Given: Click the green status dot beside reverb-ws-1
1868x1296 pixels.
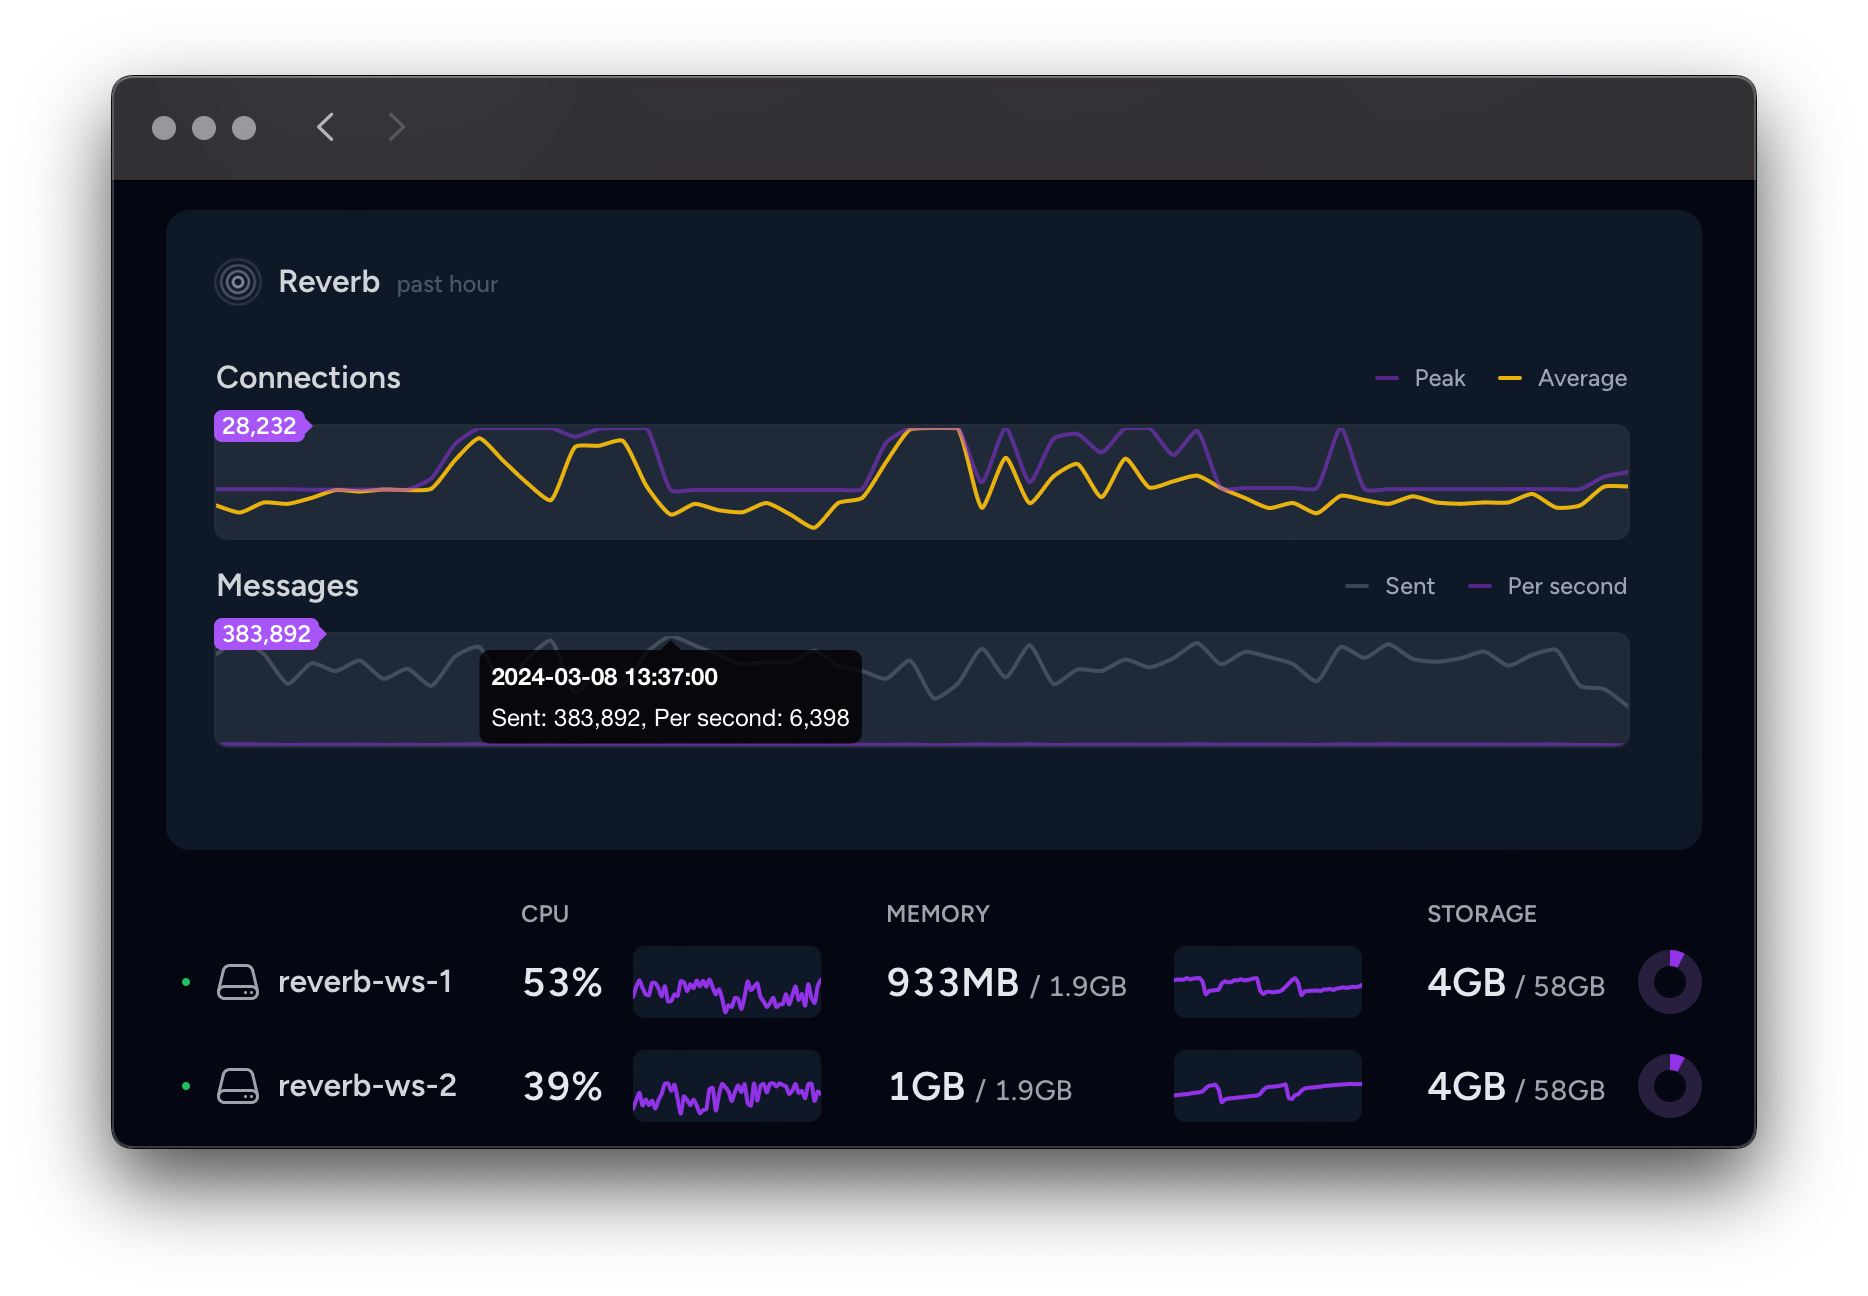Looking at the screenshot, I should point(186,982).
